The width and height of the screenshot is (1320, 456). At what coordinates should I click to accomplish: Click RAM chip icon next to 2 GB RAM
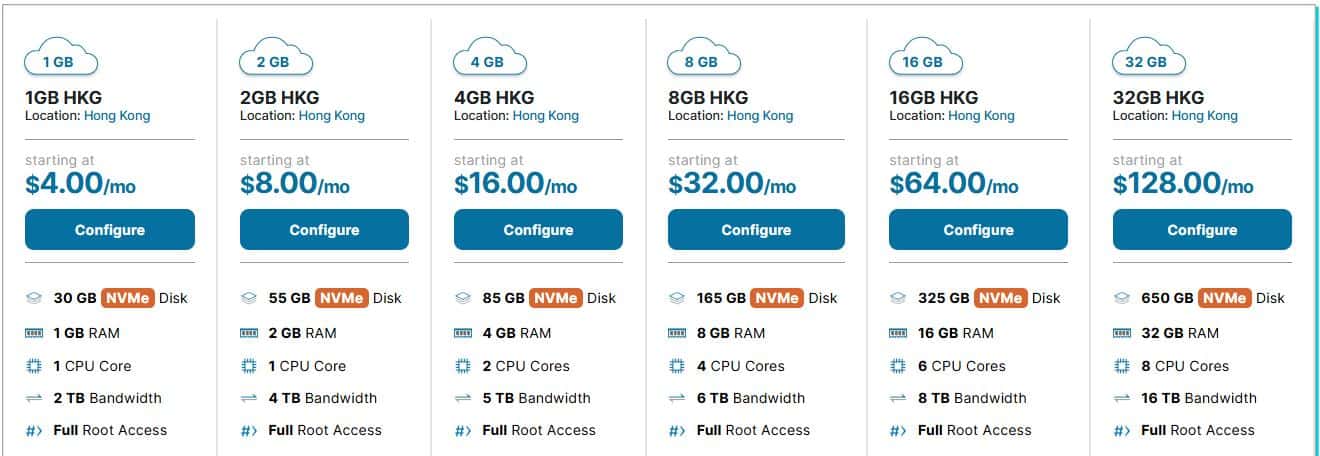point(249,333)
